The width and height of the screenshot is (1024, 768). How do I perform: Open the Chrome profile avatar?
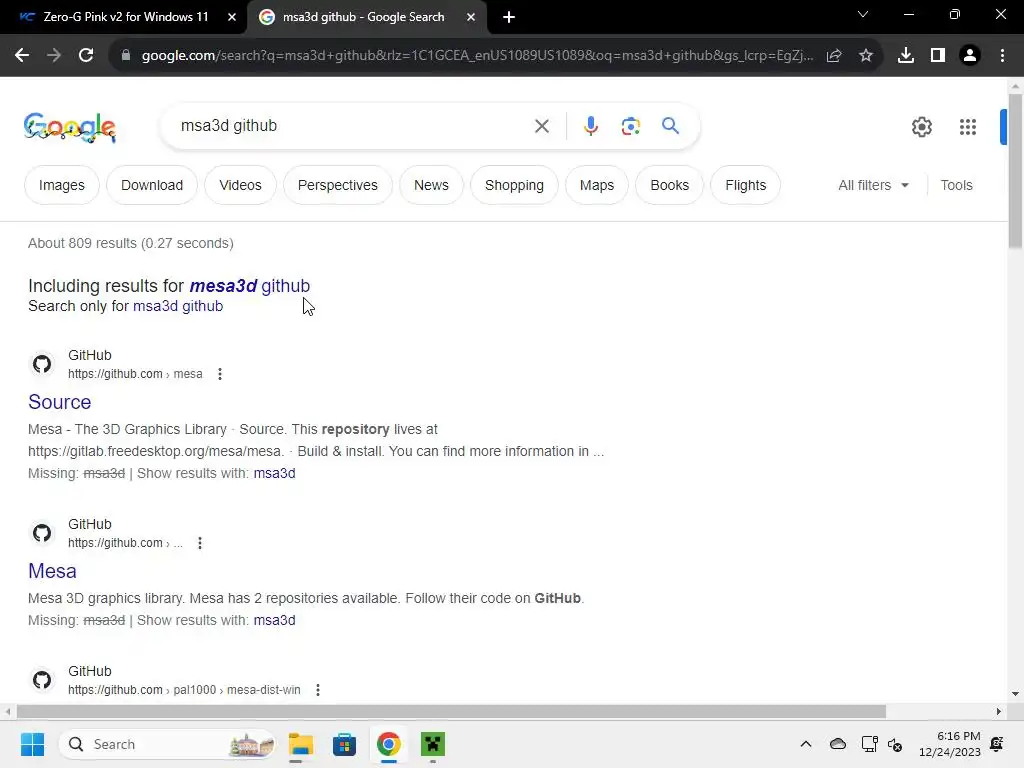(970, 56)
